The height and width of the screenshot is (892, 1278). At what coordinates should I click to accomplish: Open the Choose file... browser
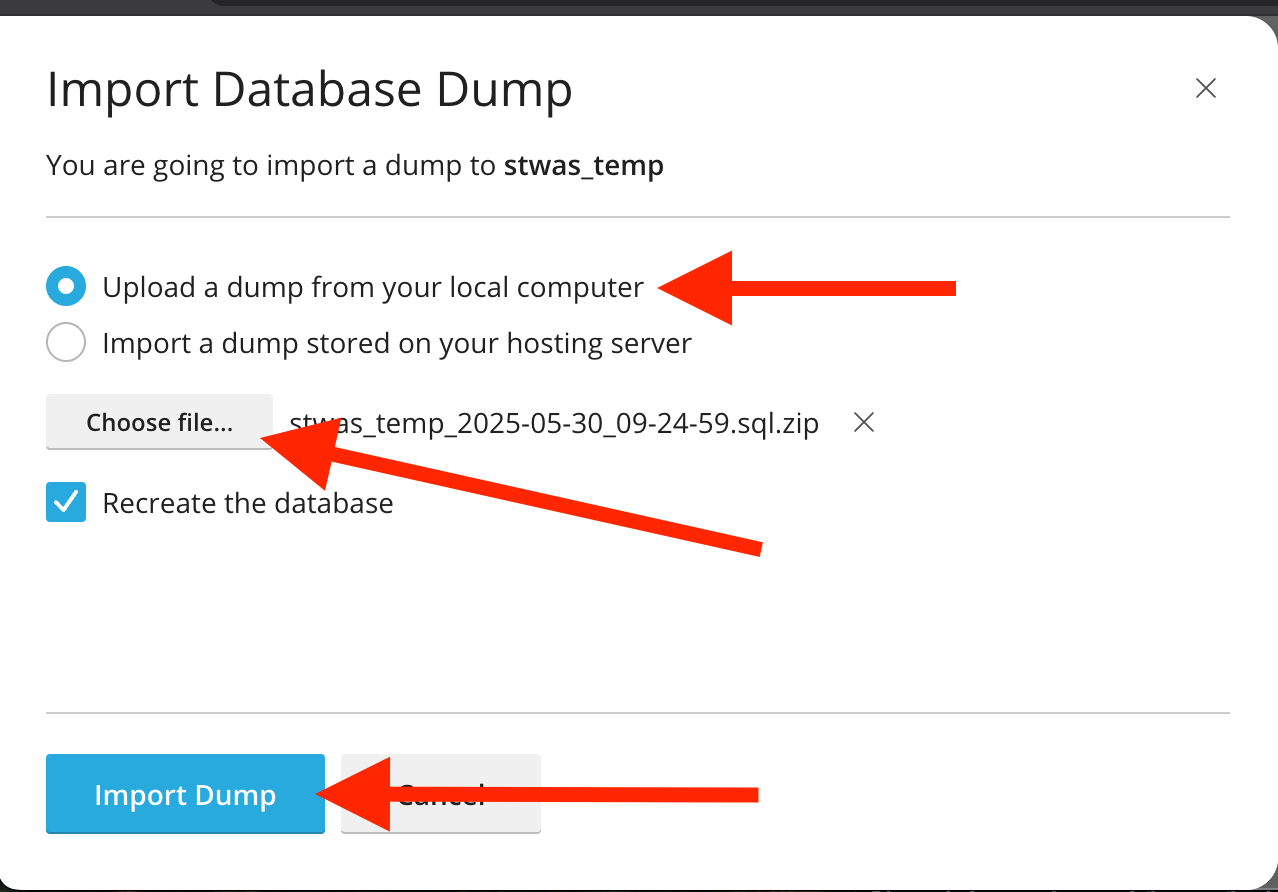point(159,423)
